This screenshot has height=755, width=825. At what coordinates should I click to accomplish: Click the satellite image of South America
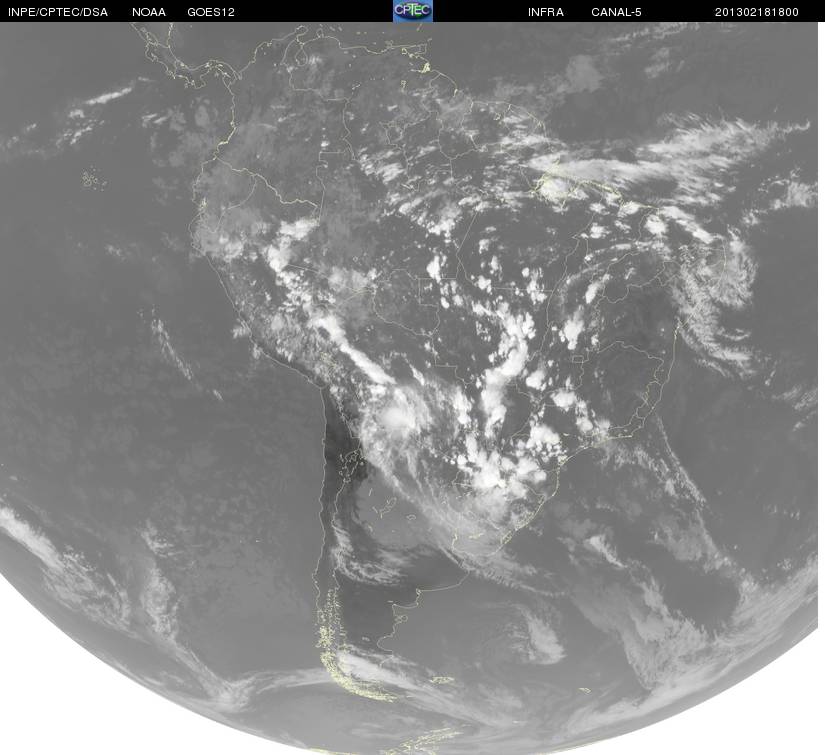tap(409, 388)
